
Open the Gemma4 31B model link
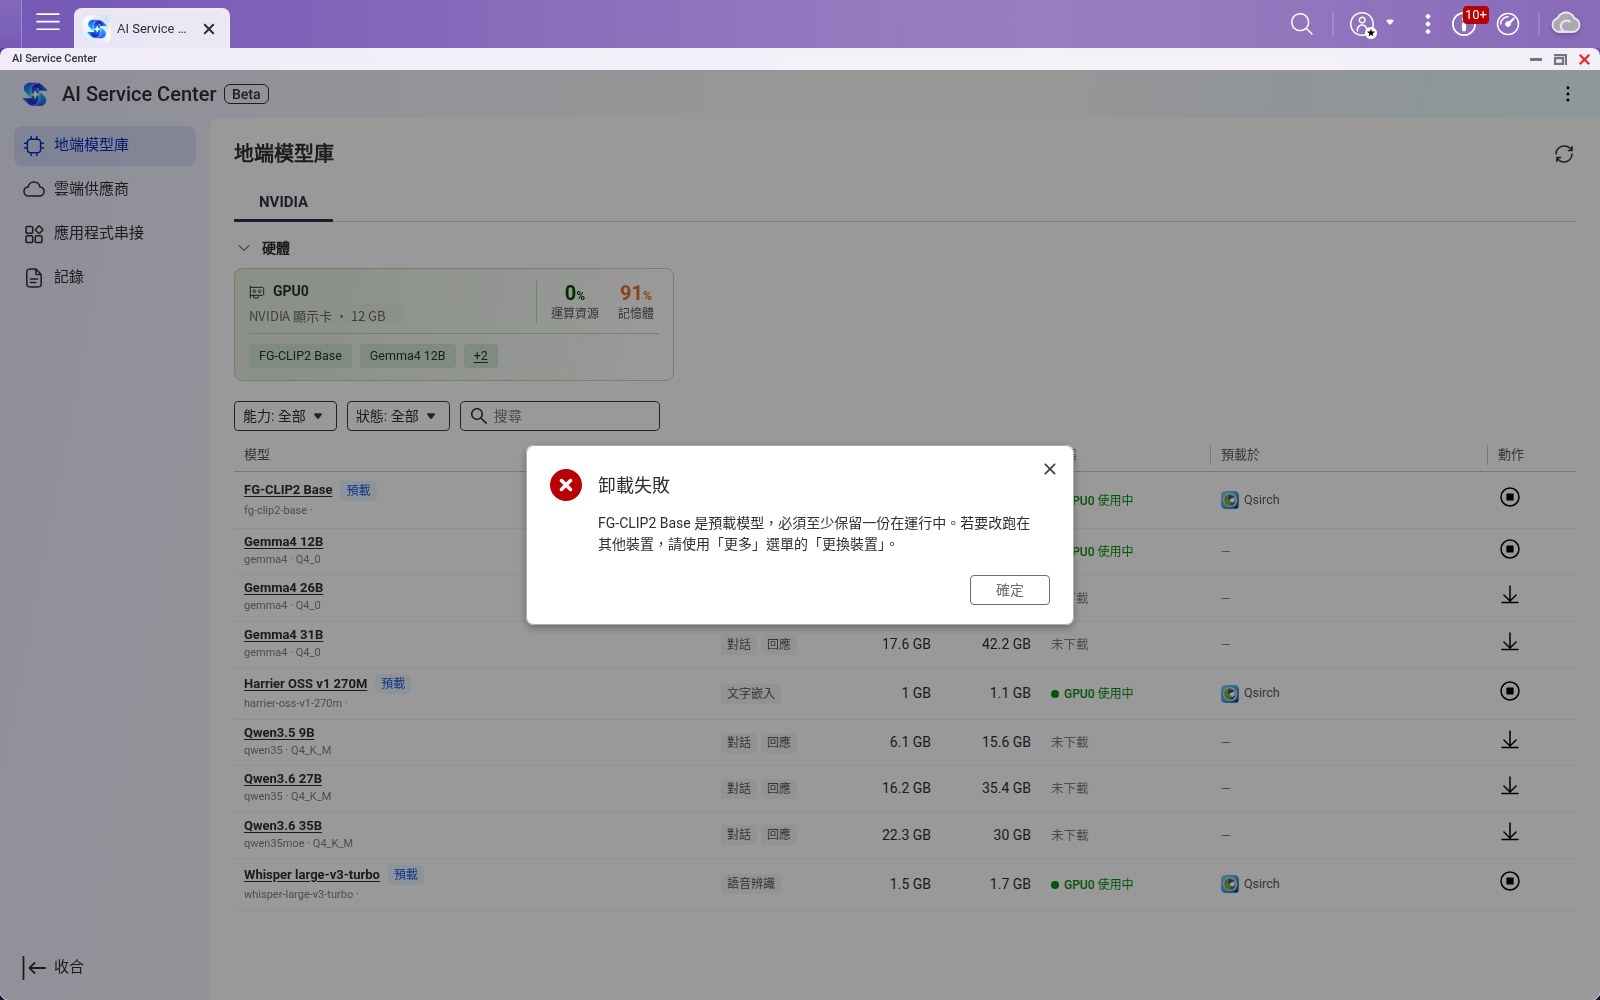tap(283, 635)
